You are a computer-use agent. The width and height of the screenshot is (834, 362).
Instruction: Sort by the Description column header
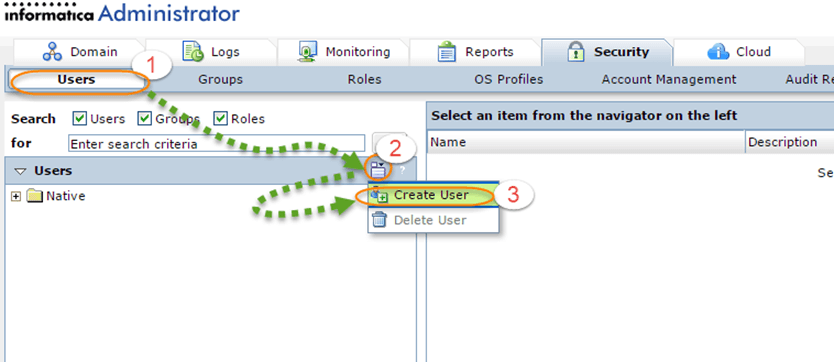(790, 142)
